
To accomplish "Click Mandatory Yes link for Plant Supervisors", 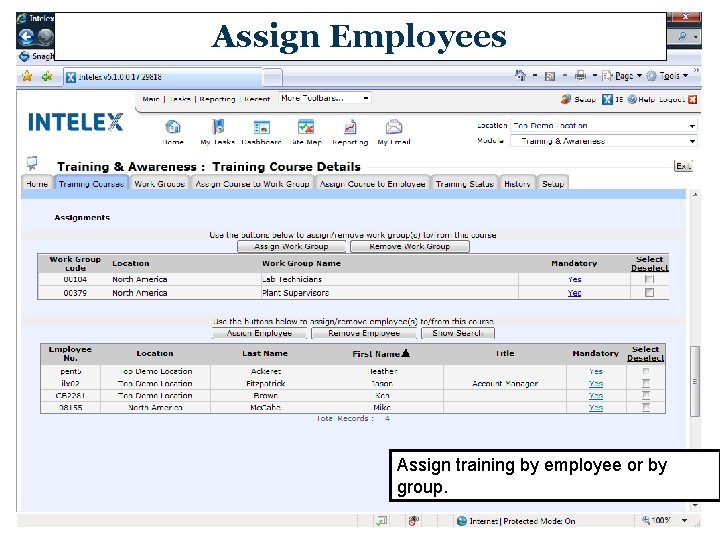I will click(574, 292).
